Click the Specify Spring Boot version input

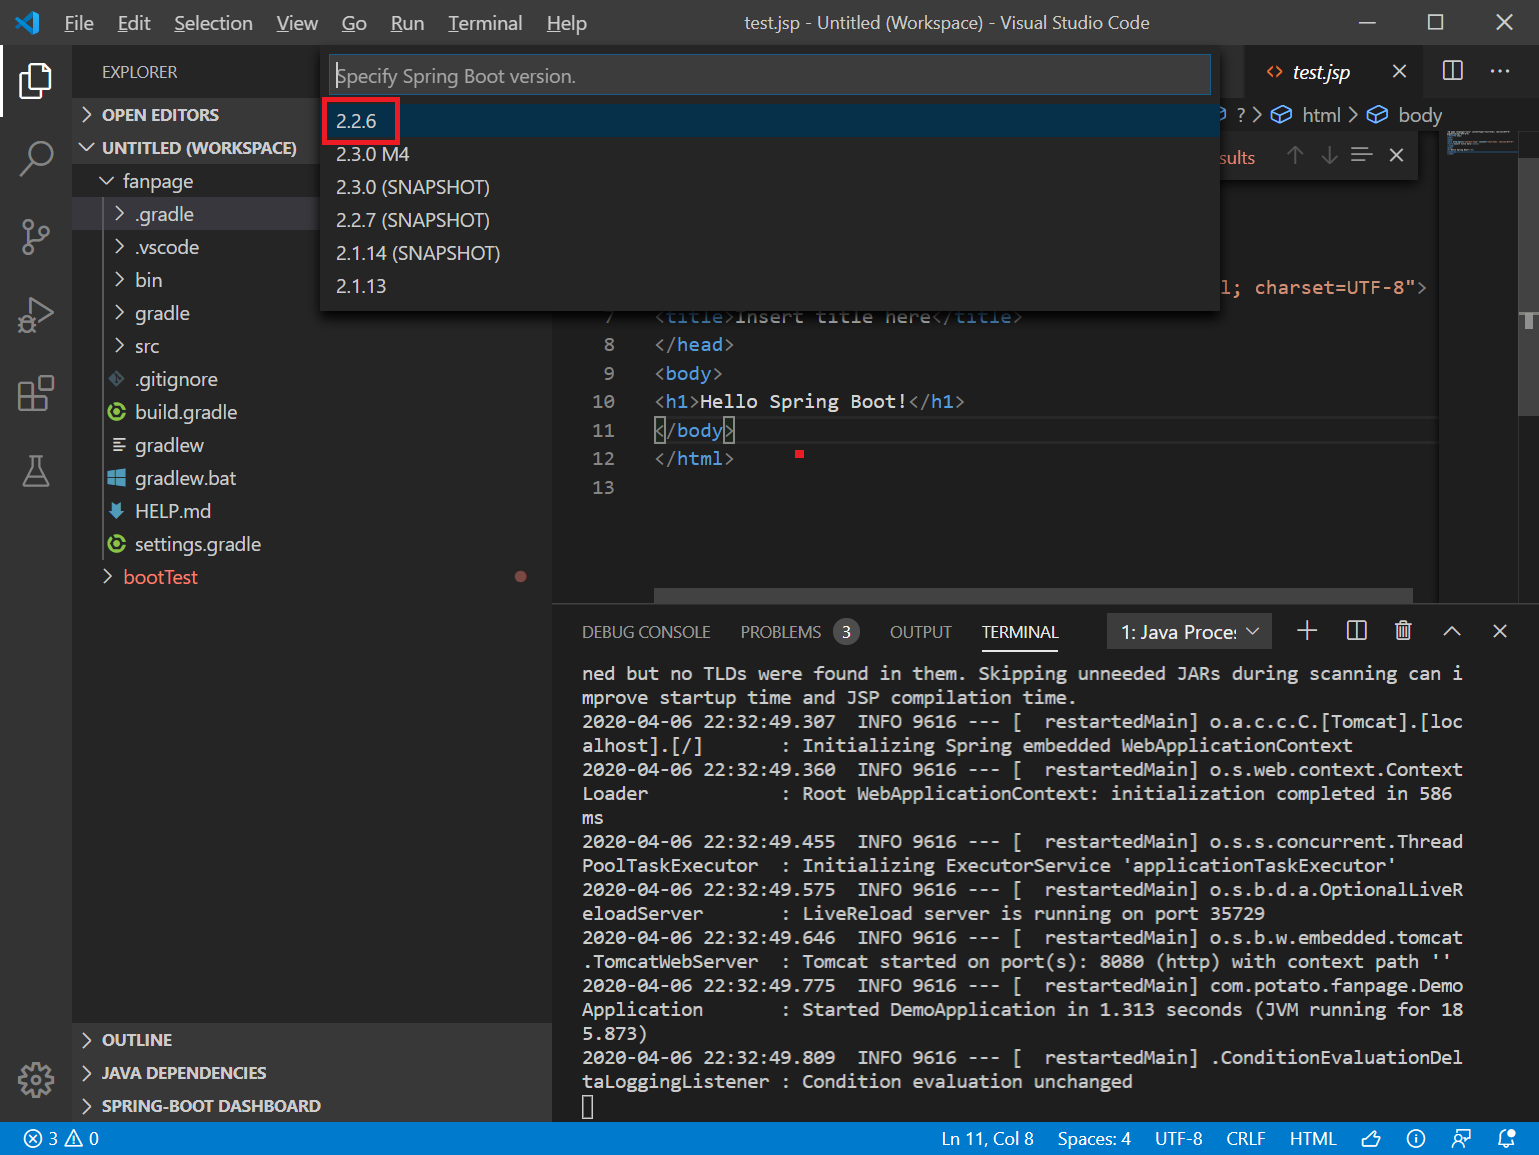[770, 75]
